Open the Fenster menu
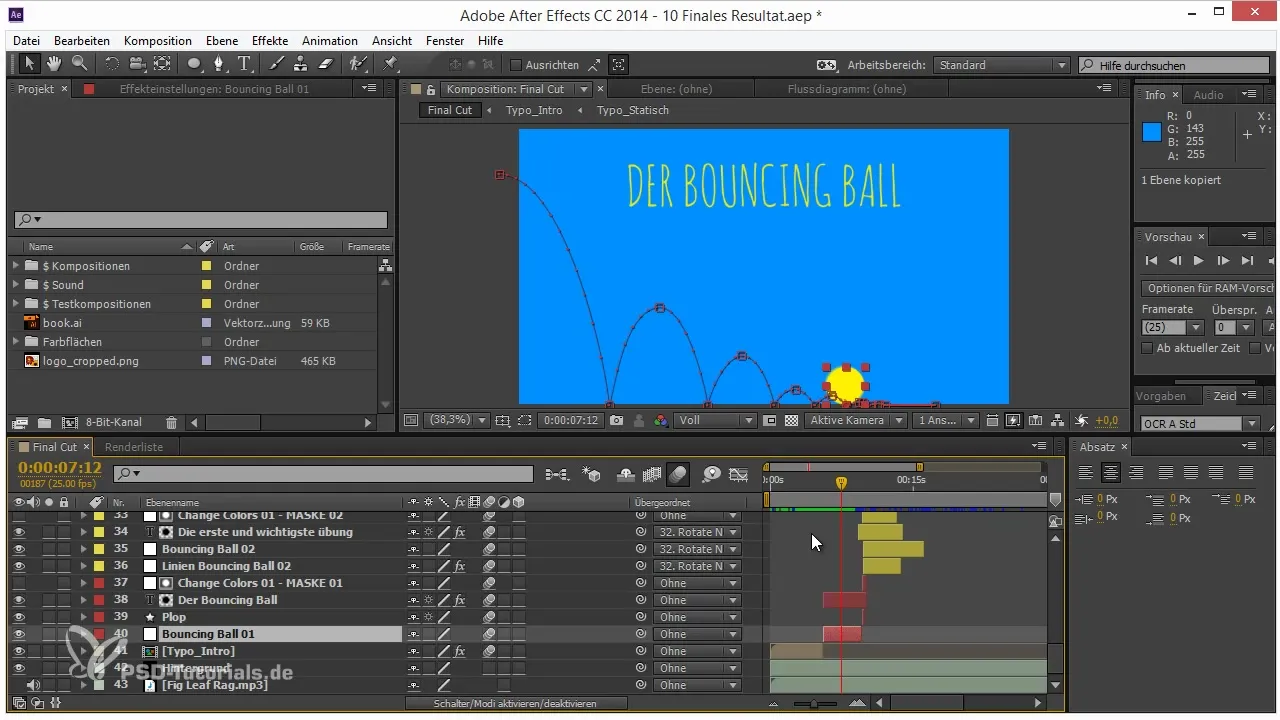The height and width of the screenshot is (720, 1280). [445, 41]
